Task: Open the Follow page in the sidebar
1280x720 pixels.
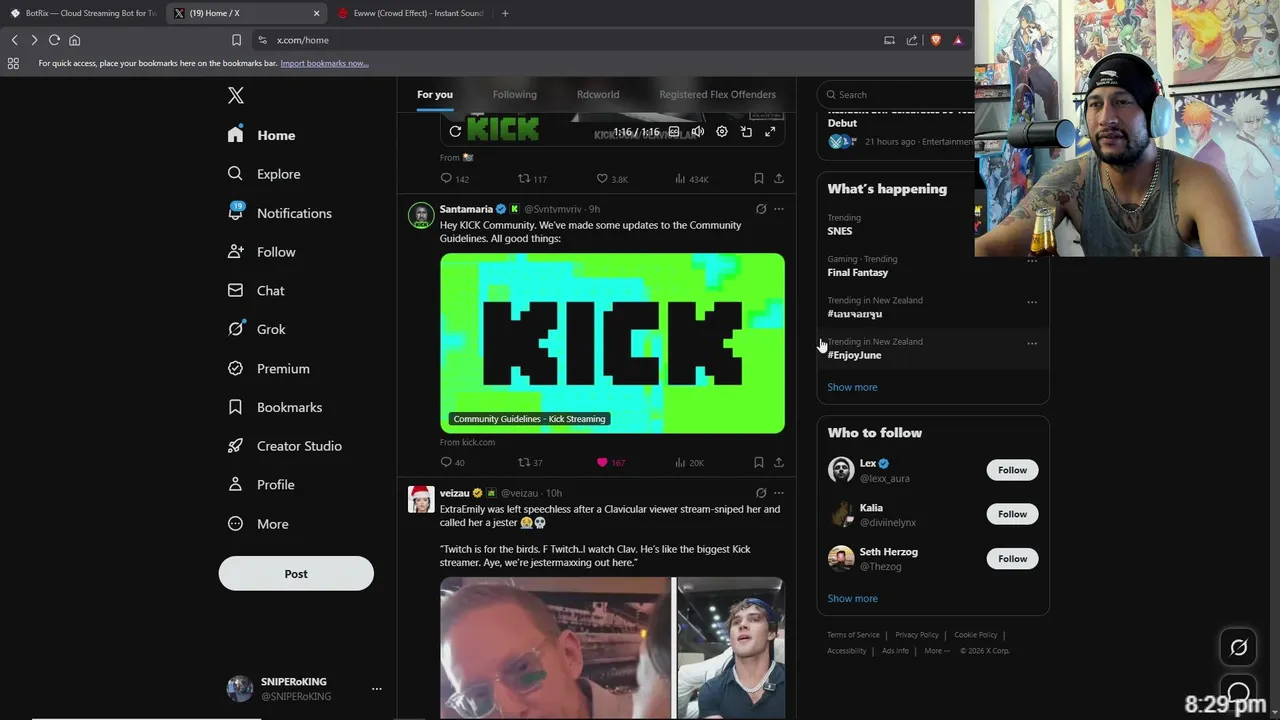Action: coord(261,252)
